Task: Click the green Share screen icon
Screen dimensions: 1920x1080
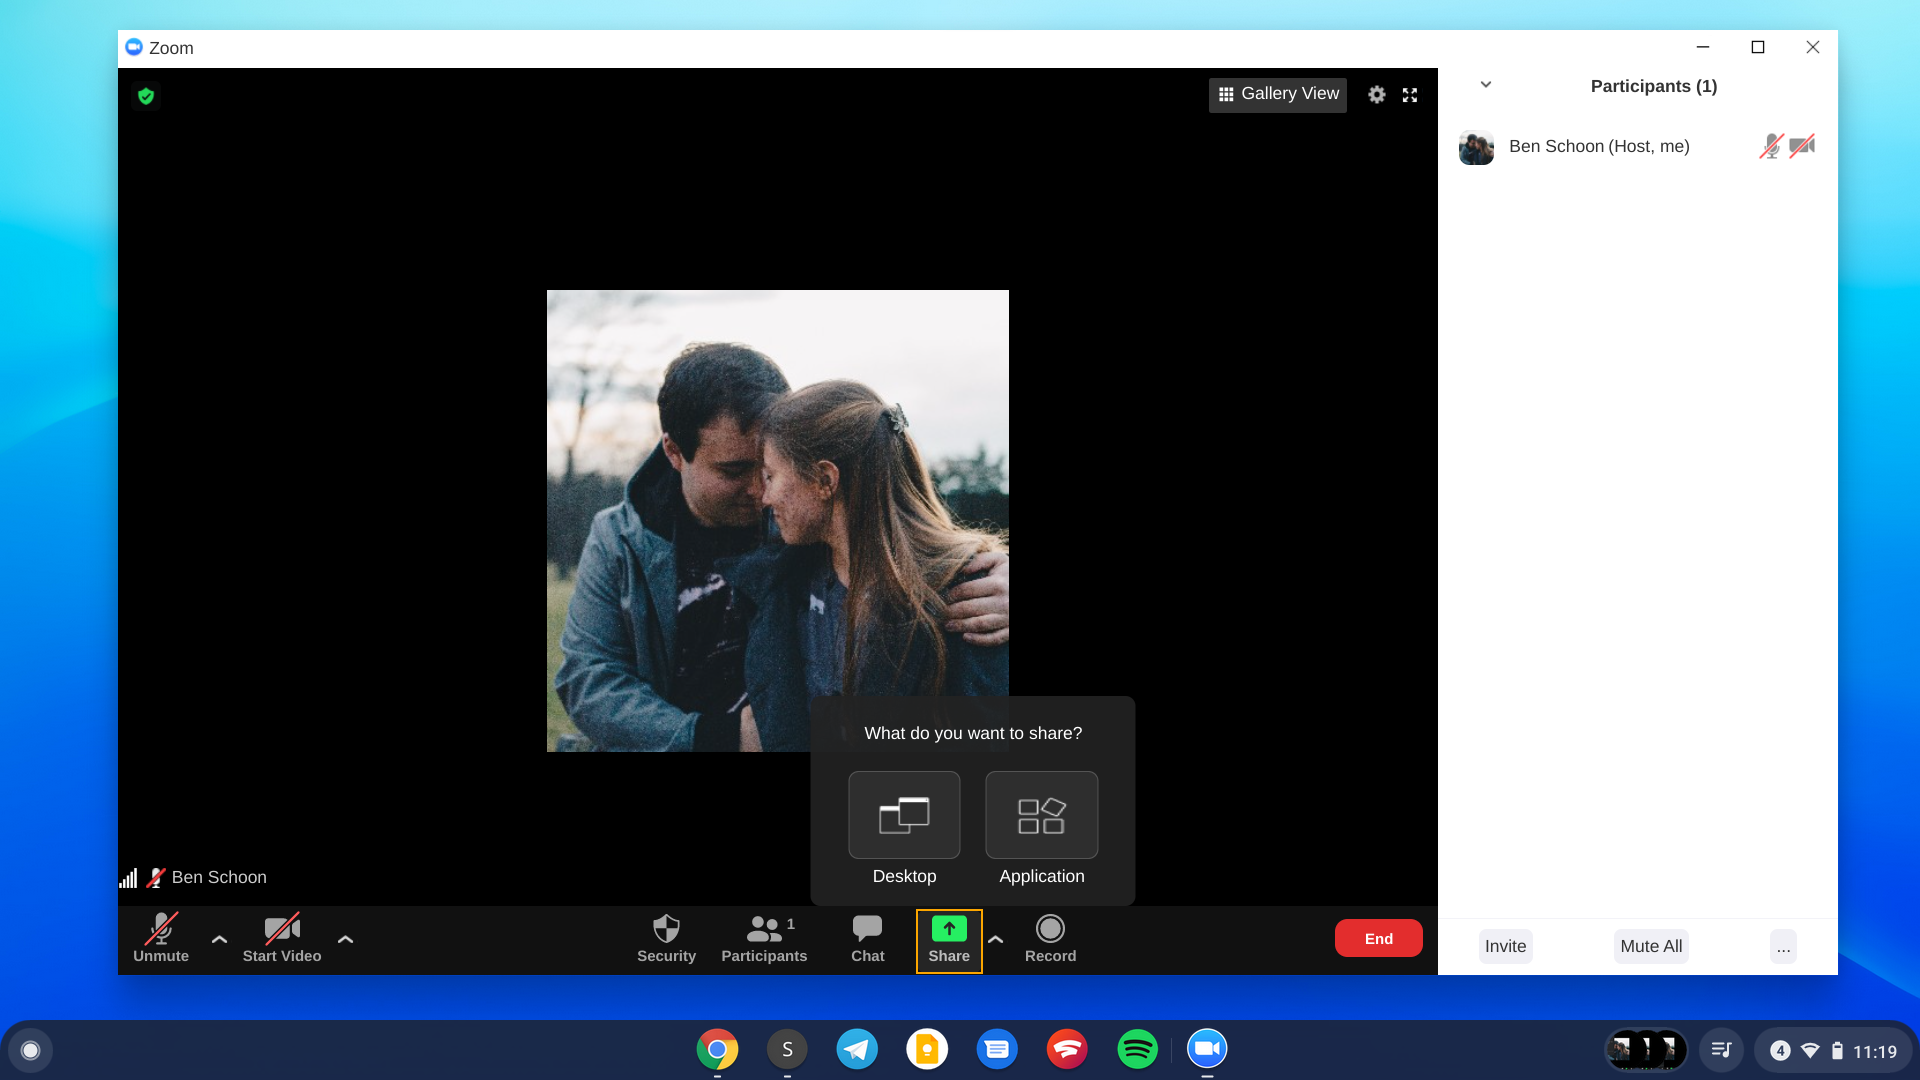Action: [949, 929]
